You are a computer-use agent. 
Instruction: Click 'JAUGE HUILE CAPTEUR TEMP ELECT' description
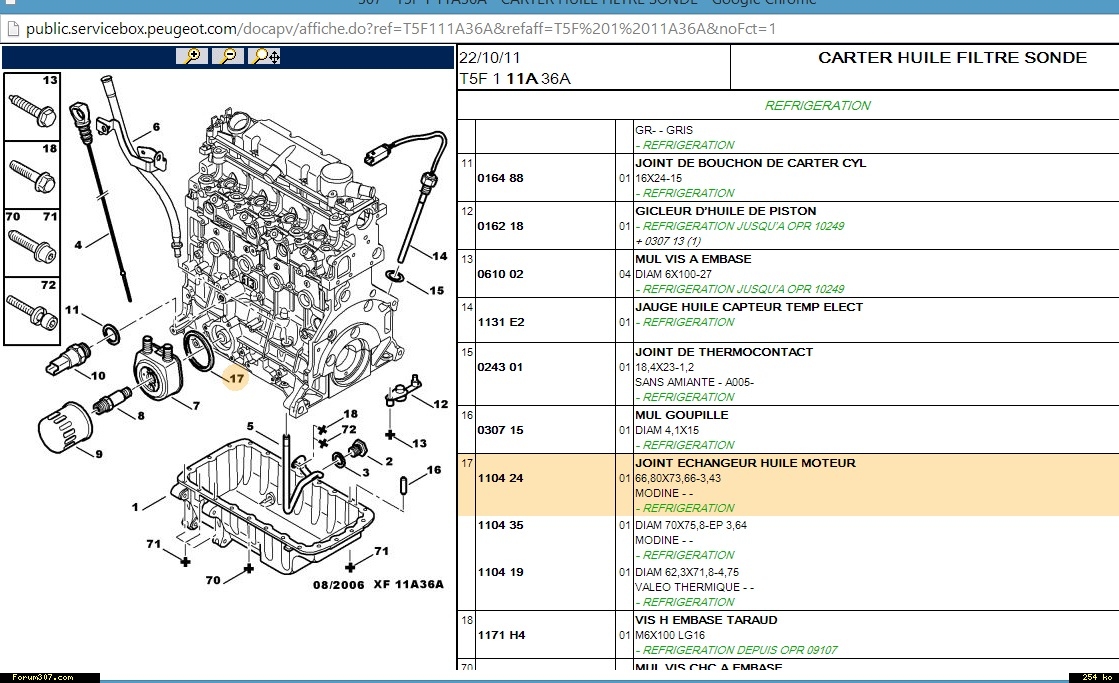(749, 306)
